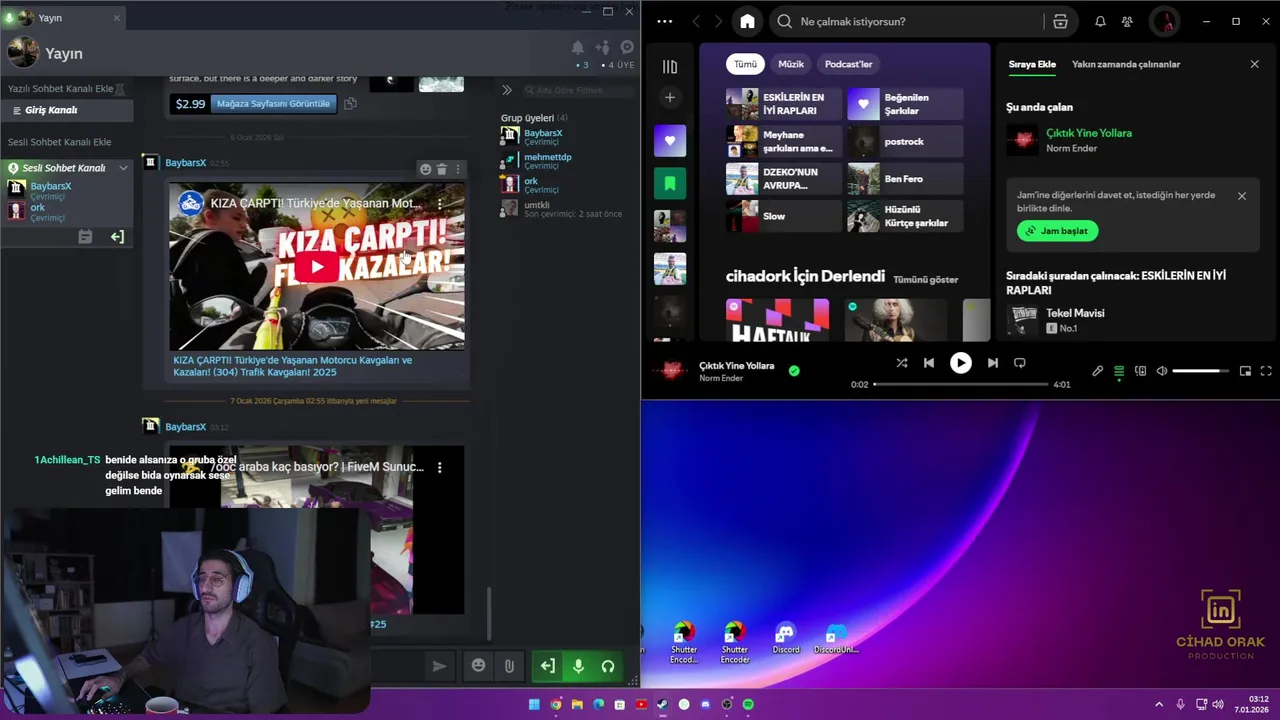
Task: Open Beğenilen Şarkılar tile
Action: (905, 104)
